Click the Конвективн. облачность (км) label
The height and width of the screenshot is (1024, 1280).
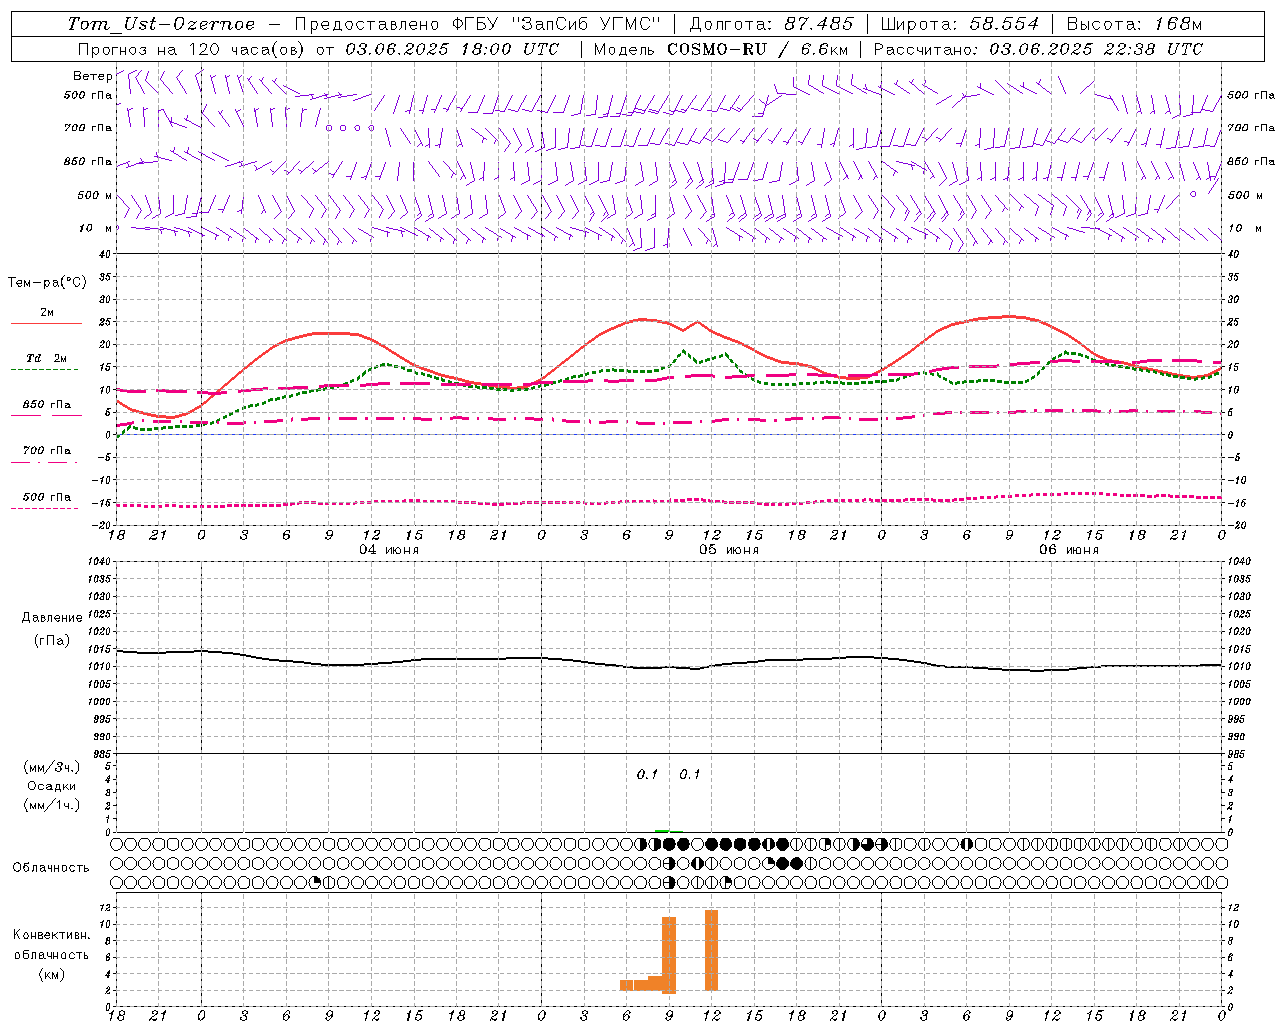tap(51, 954)
